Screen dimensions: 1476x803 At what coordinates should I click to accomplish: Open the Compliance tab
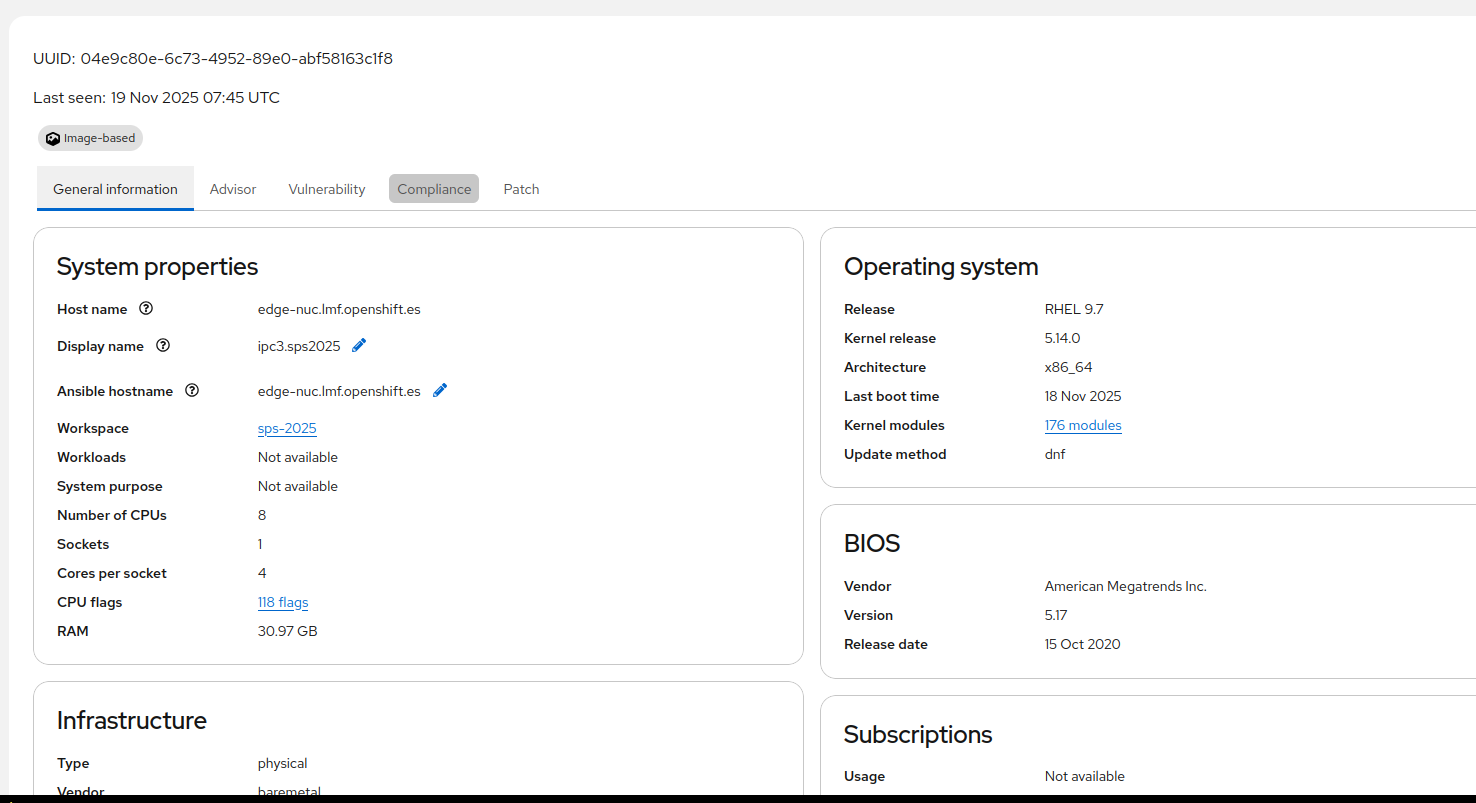coord(434,189)
